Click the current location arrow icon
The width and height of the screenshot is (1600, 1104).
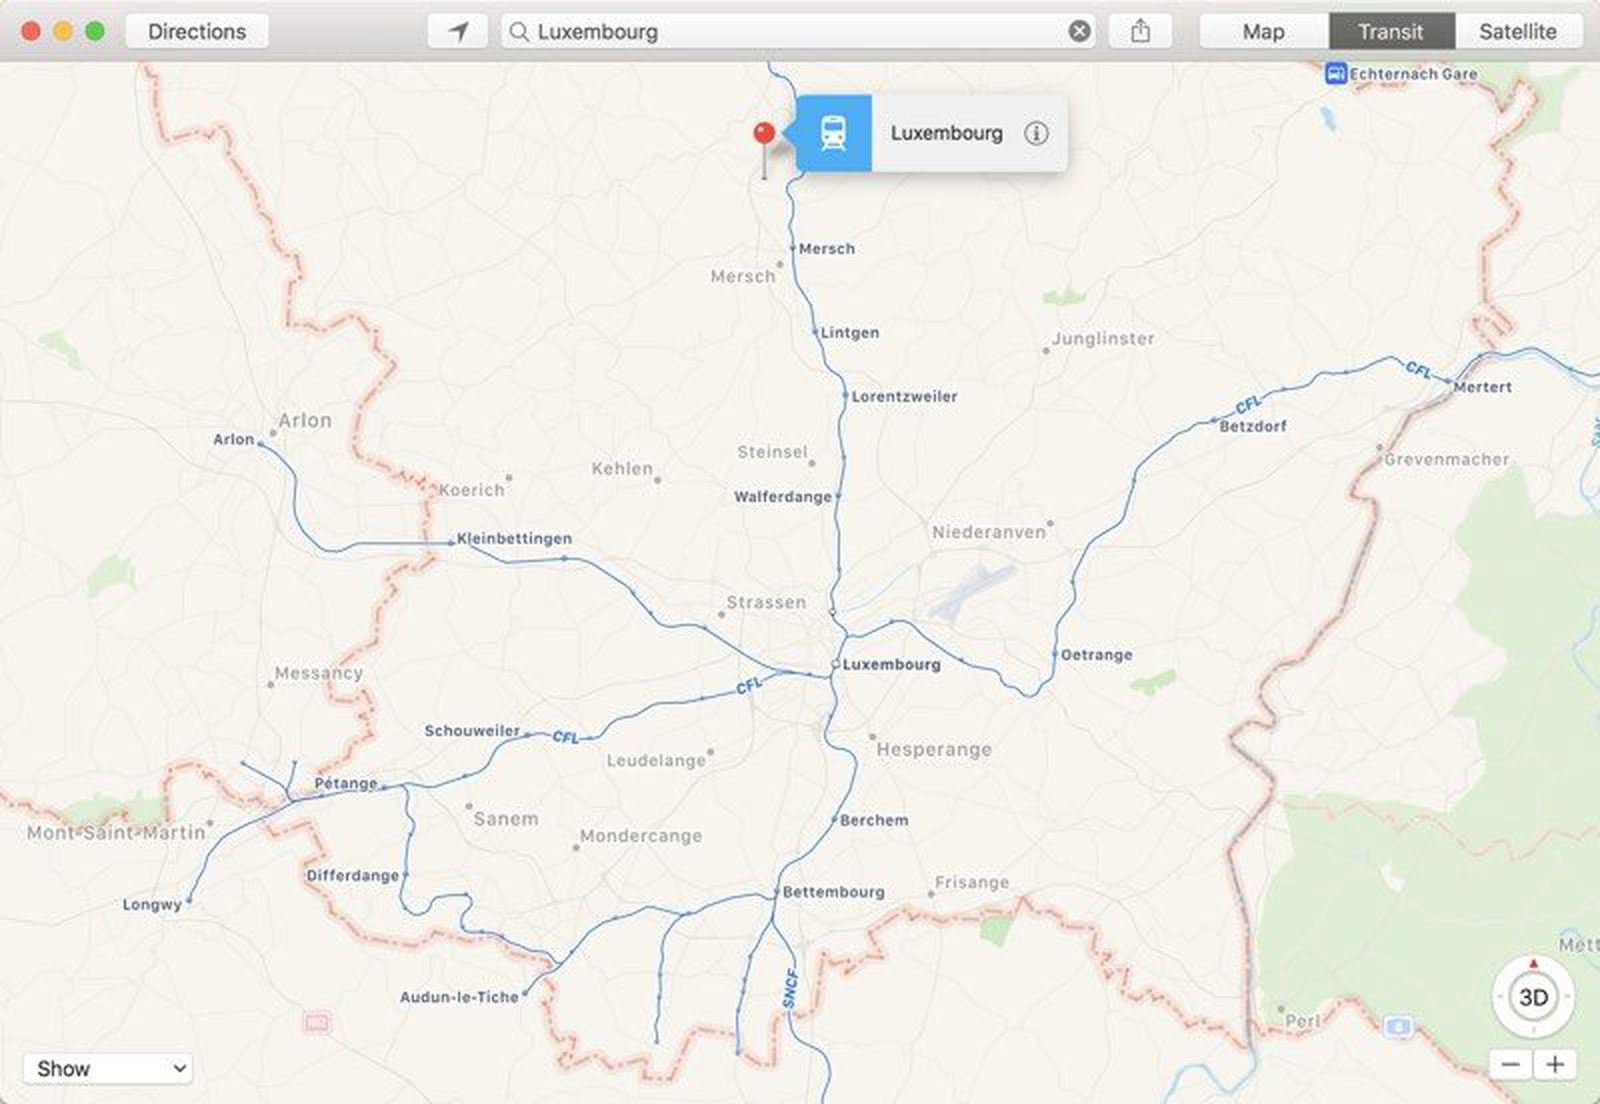456,31
